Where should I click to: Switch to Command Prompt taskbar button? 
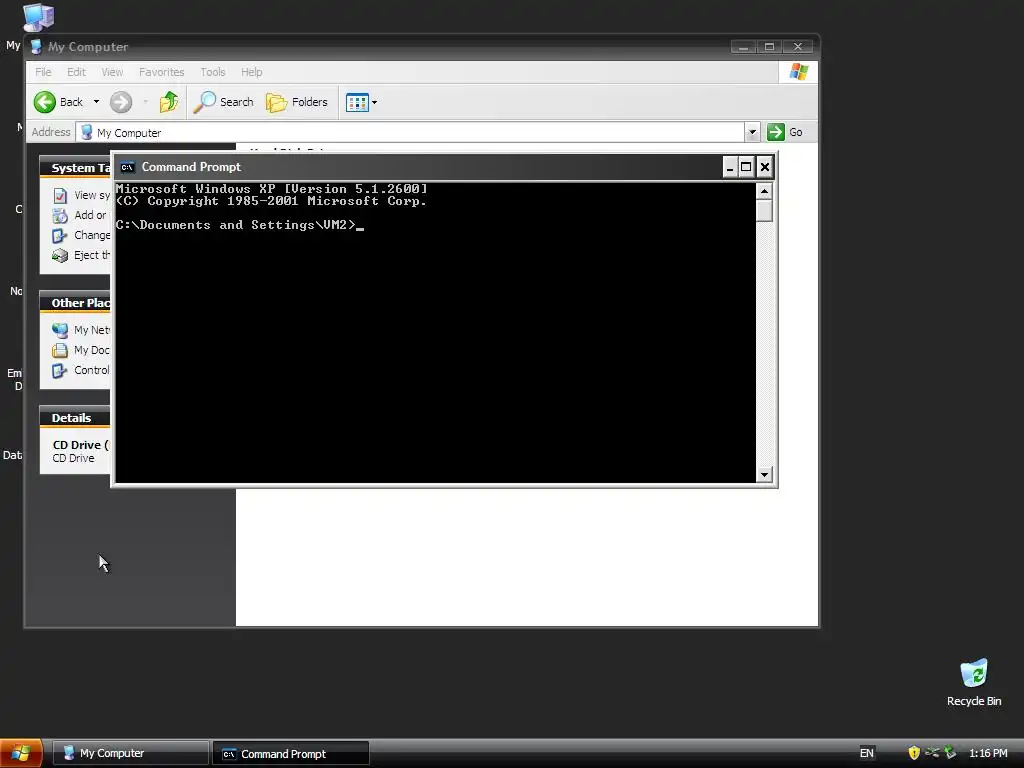291,754
